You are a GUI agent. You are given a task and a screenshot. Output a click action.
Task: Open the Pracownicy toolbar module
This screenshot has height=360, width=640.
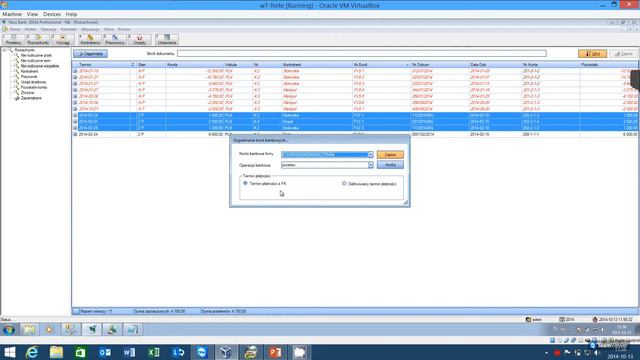click(x=115, y=40)
